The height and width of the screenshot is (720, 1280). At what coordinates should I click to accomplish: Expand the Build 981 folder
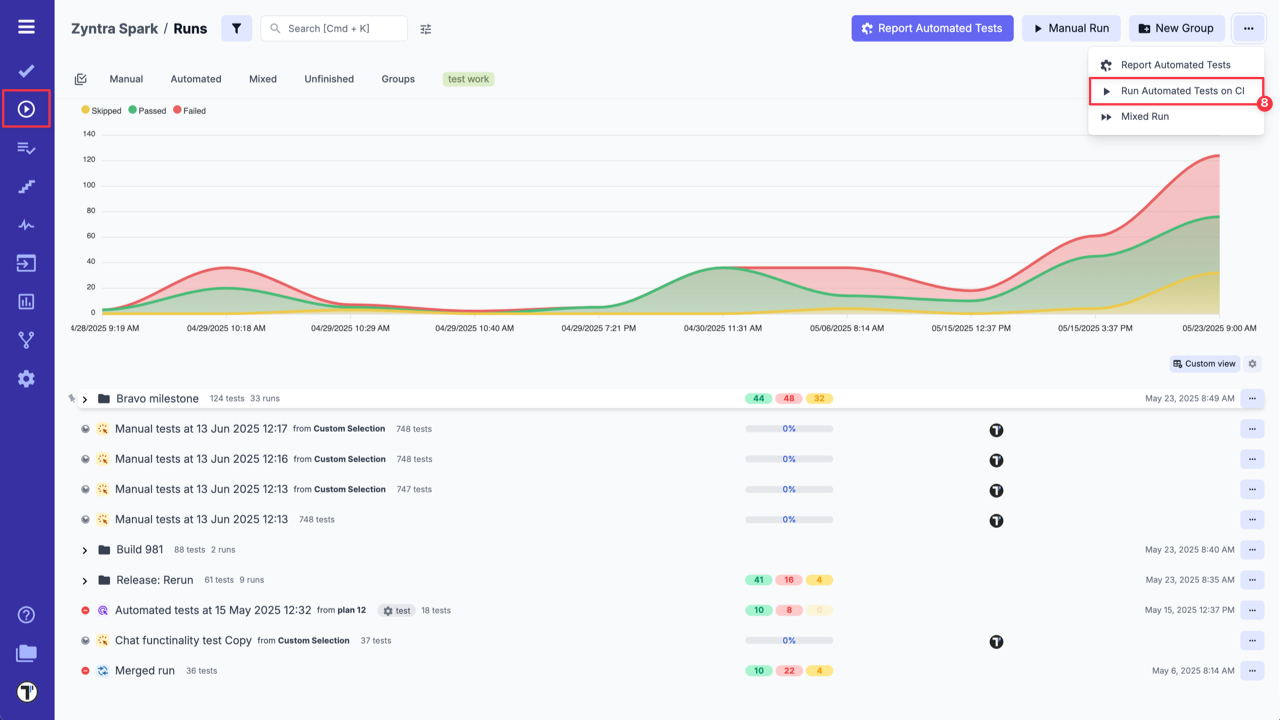pyautogui.click(x=85, y=550)
